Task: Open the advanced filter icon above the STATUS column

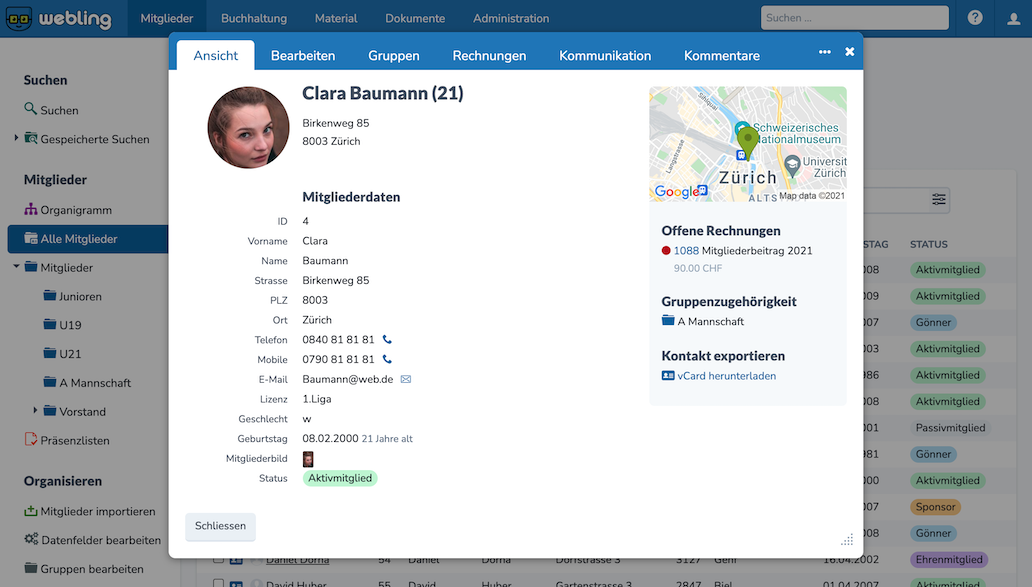Action: point(938,200)
